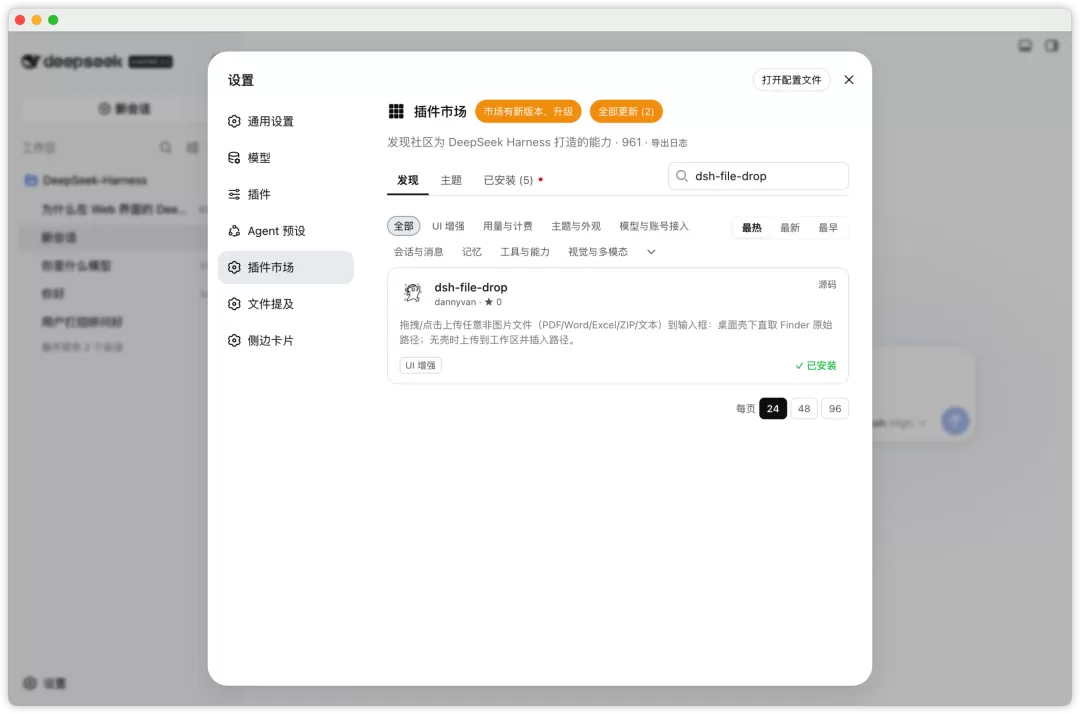Select the 主题与外观 category filter
Screen dimensions: 1080x714
[x=576, y=226]
